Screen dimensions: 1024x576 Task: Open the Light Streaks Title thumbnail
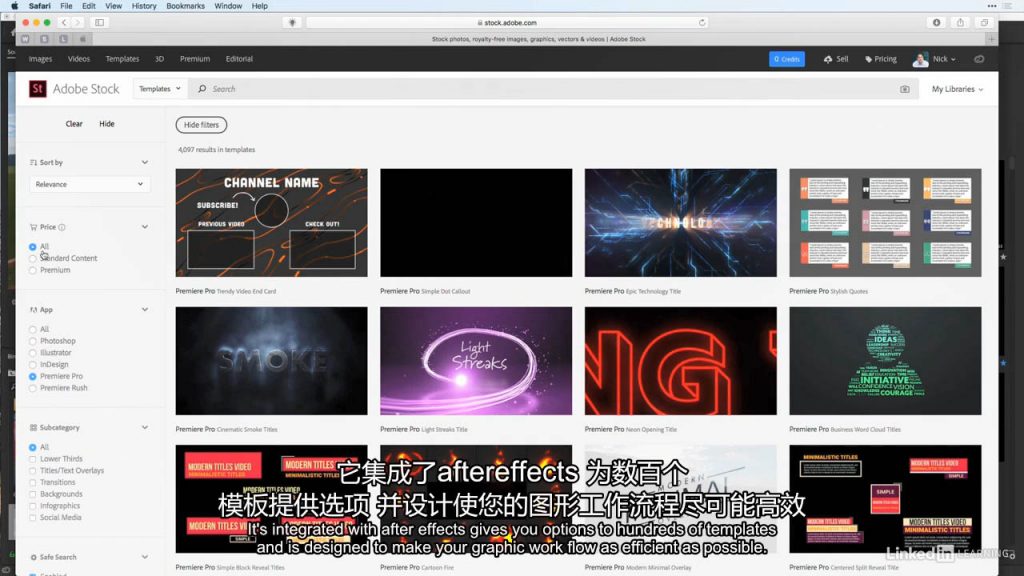pos(476,361)
